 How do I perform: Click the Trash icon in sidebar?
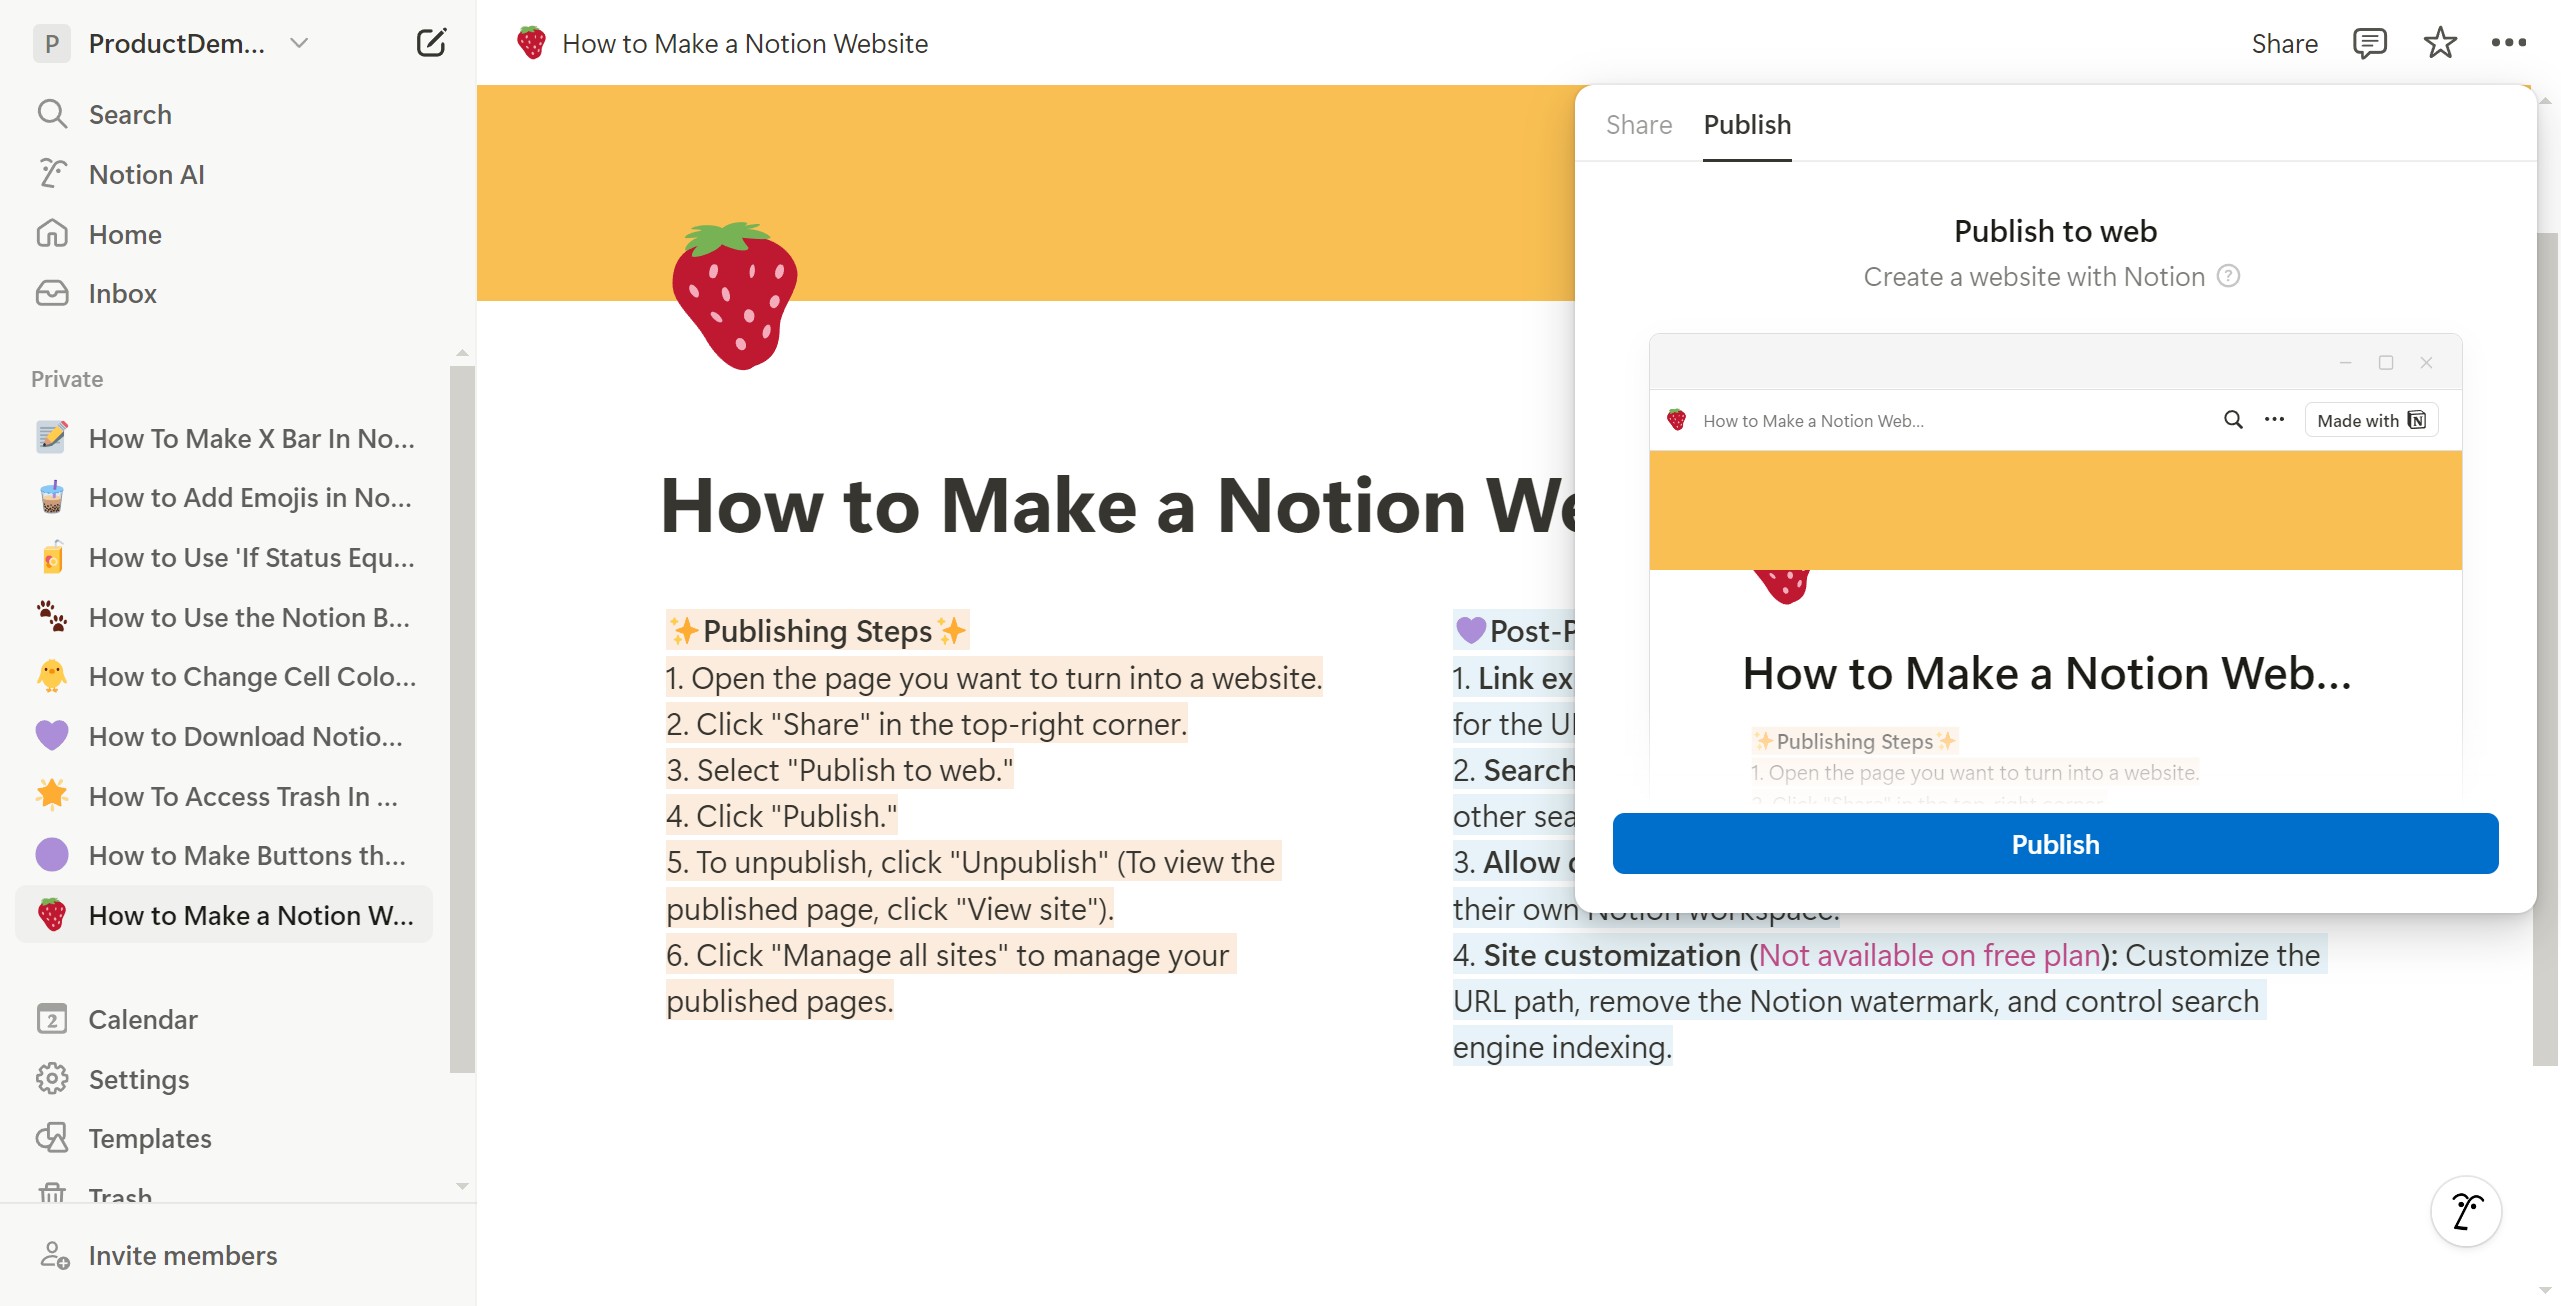[x=52, y=1193]
